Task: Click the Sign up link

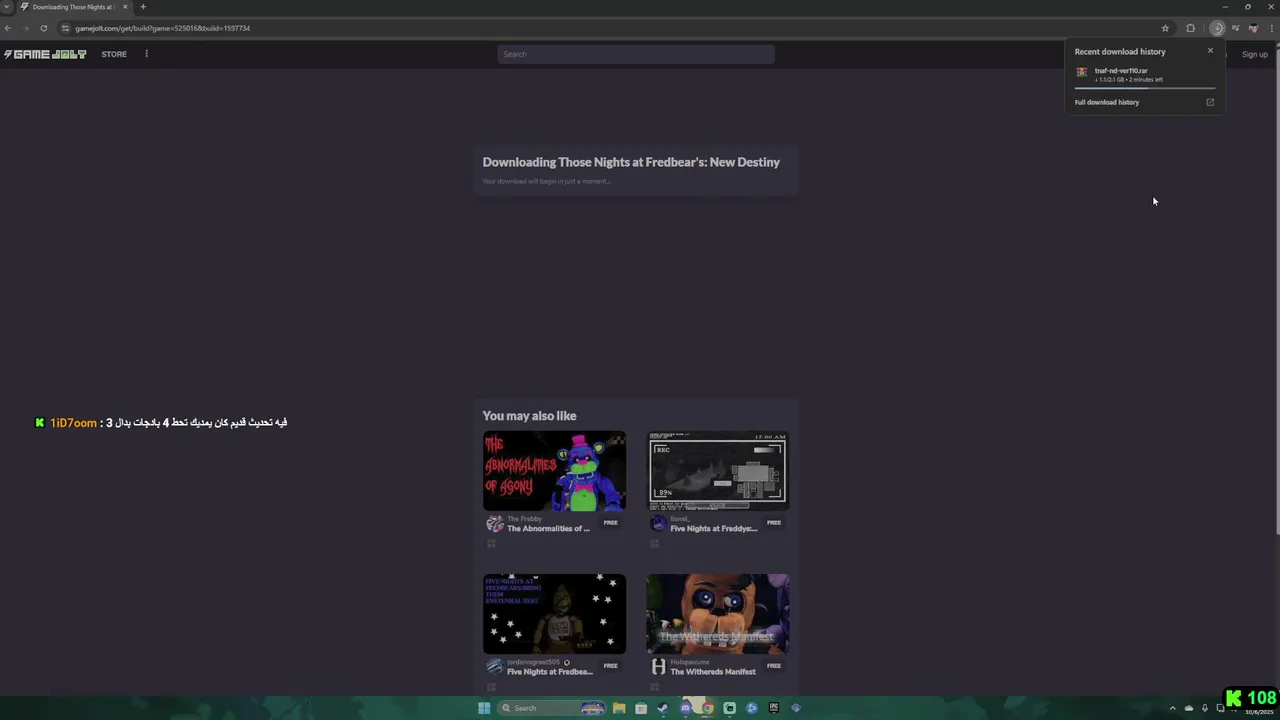Action: [x=1255, y=54]
